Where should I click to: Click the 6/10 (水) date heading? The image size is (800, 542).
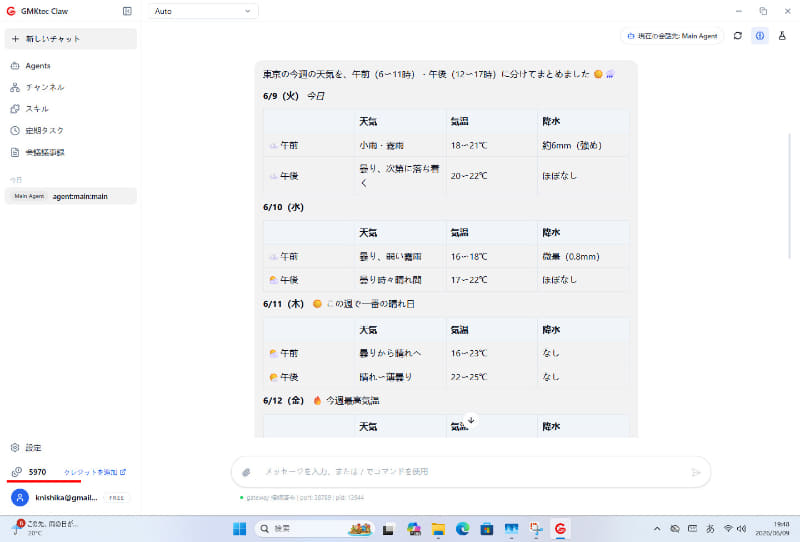(x=284, y=207)
